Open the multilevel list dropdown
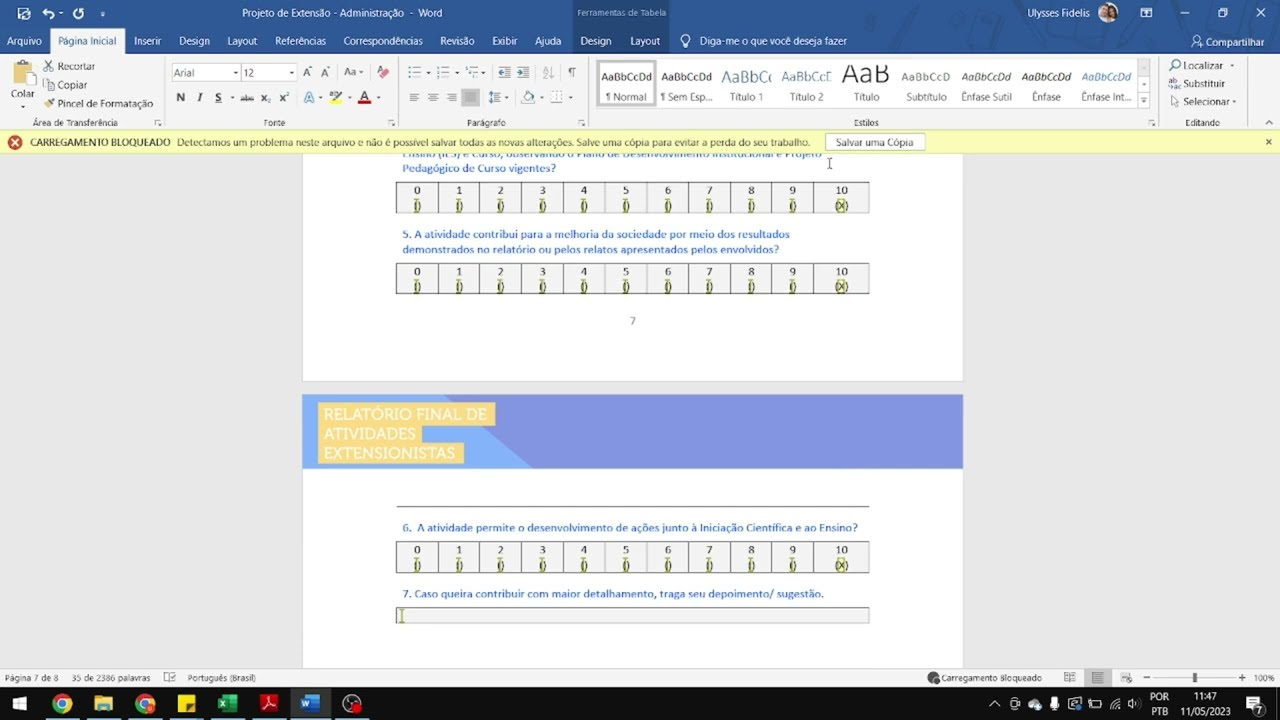The image size is (1280, 720). click(x=484, y=72)
